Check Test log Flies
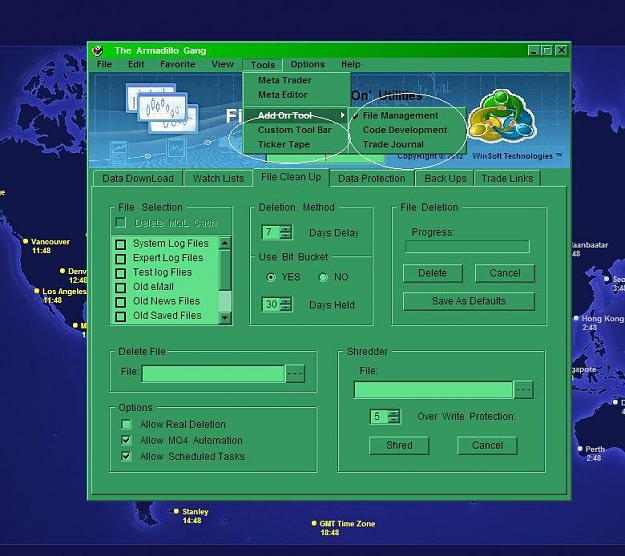 (120, 273)
